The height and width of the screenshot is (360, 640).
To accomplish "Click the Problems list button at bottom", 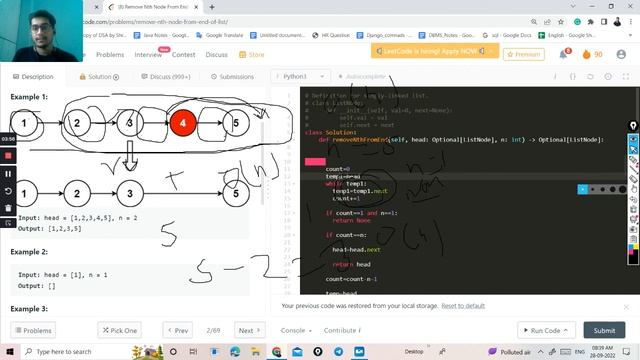I will [33, 330].
